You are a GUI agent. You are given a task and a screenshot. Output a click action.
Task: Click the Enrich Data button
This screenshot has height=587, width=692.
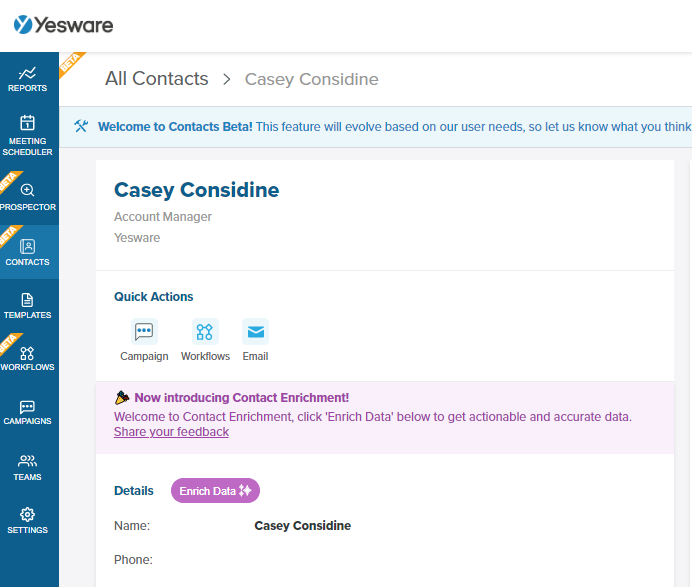coord(215,491)
